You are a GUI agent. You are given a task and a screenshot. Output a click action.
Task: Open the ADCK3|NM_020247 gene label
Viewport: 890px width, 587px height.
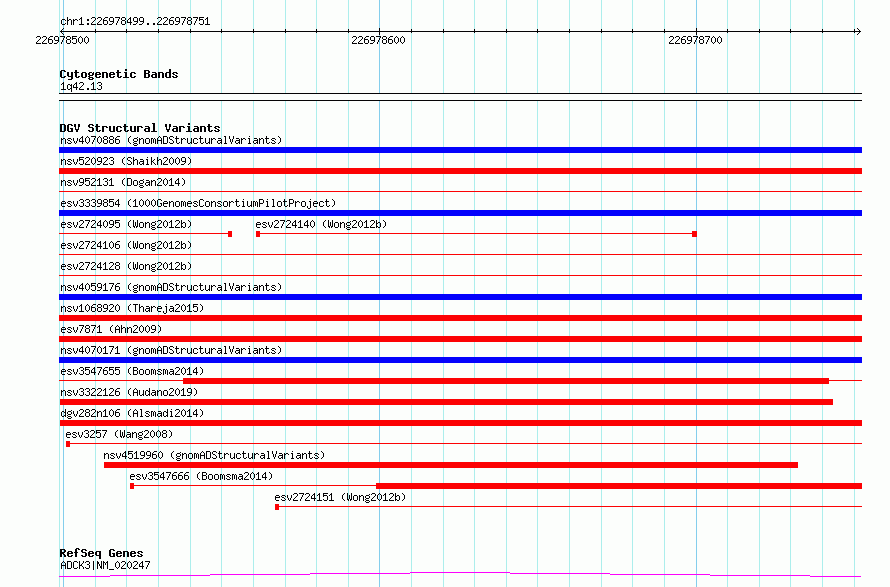pos(105,565)
